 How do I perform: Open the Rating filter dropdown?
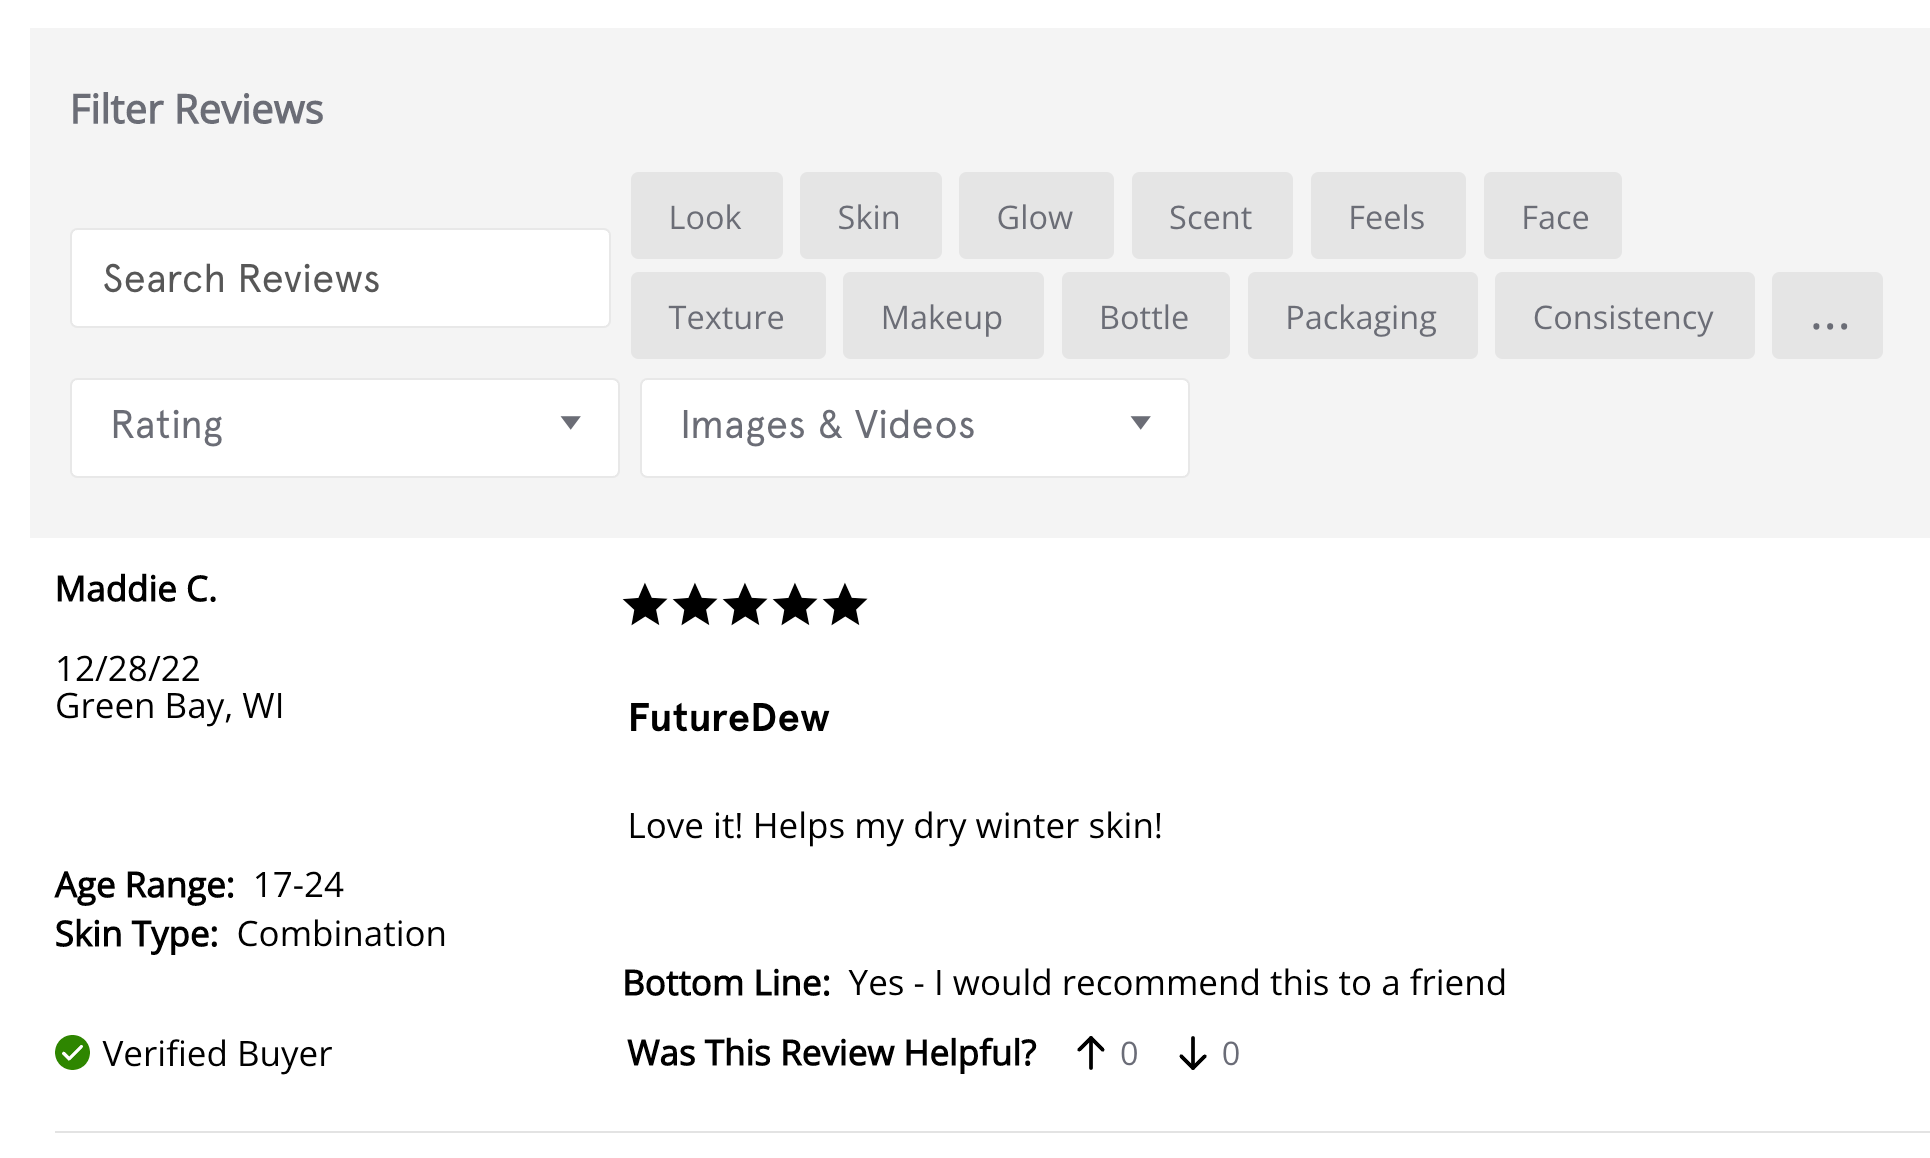(x=344, y=427)
